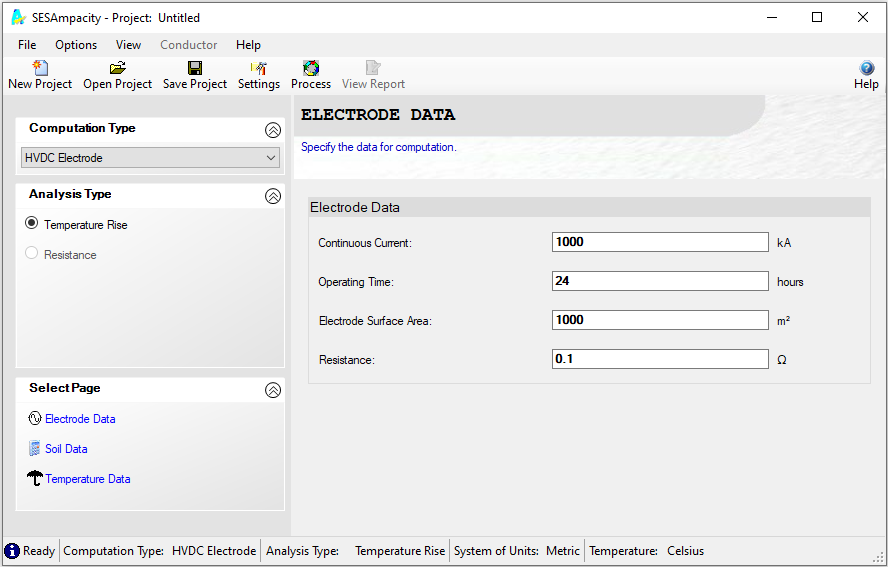890x569 pixels.
Task: Collapse the Select Page panel
Action: 273,390
